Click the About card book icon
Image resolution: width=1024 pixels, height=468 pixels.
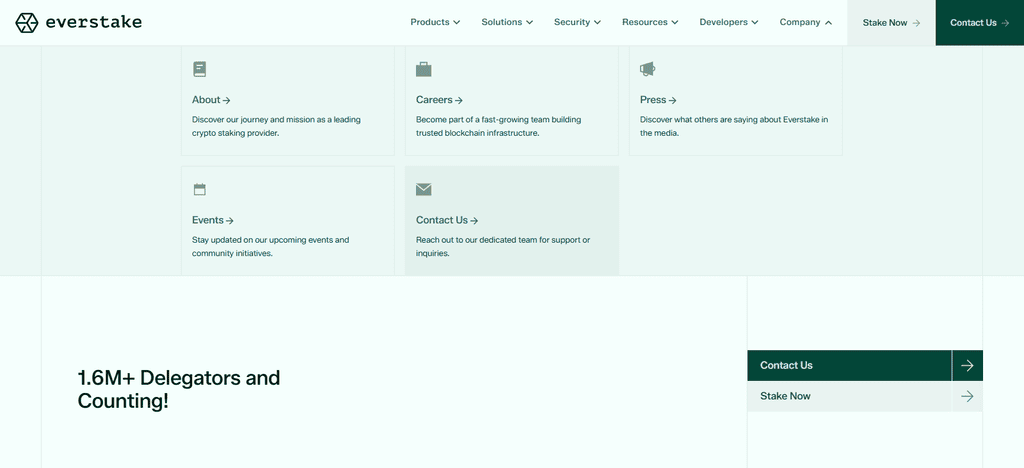[200, 69]
